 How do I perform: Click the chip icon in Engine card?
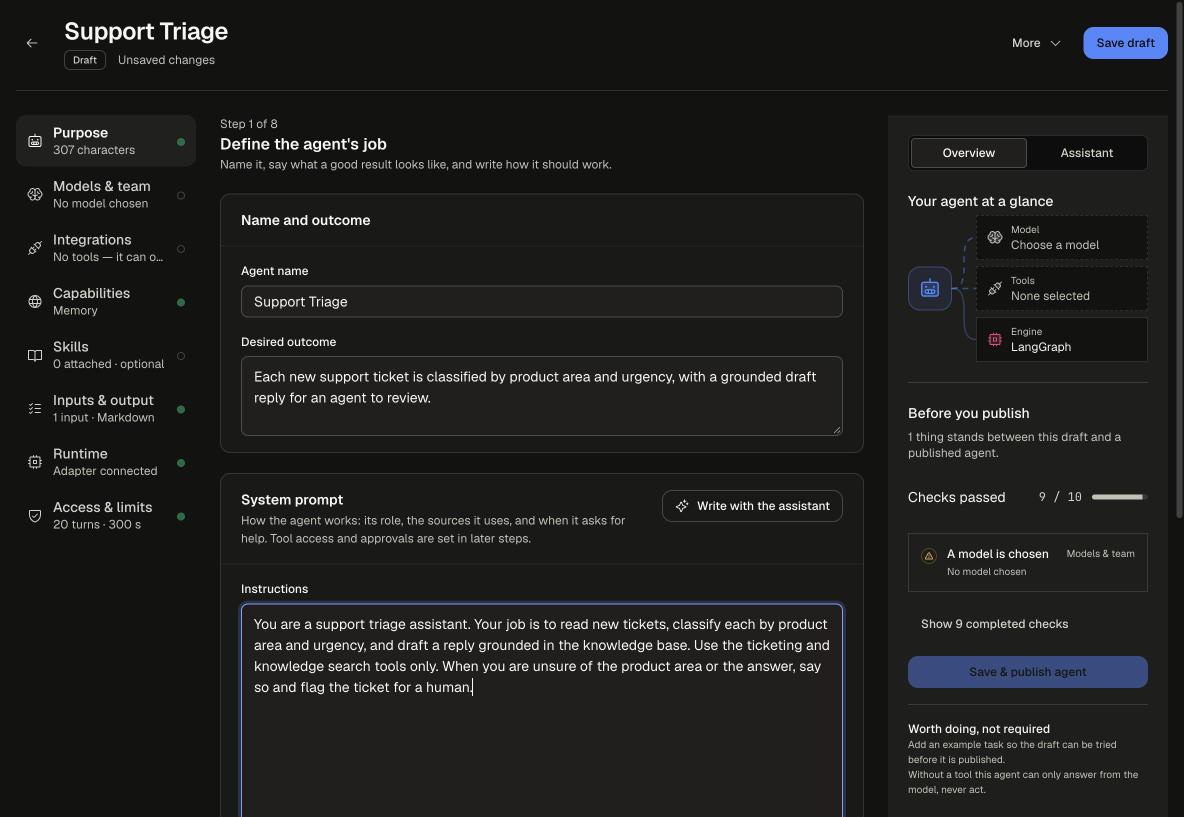[995, 339]
